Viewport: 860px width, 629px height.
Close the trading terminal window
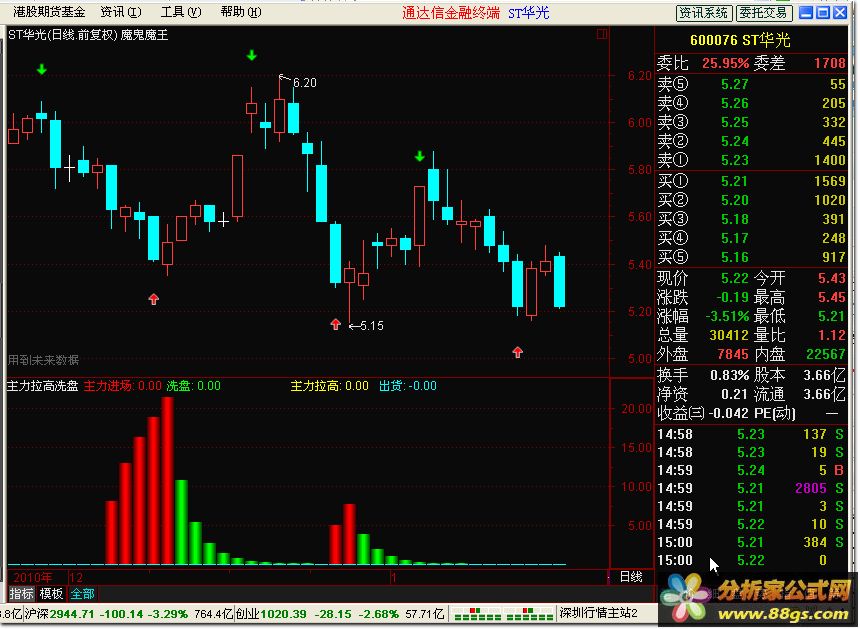coord(840,13)
